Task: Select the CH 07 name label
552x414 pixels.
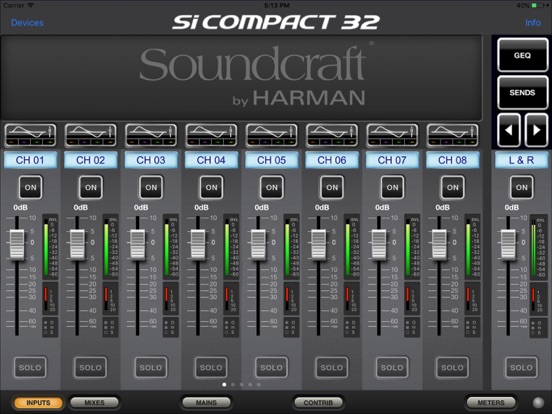Action: click(392, 160)
